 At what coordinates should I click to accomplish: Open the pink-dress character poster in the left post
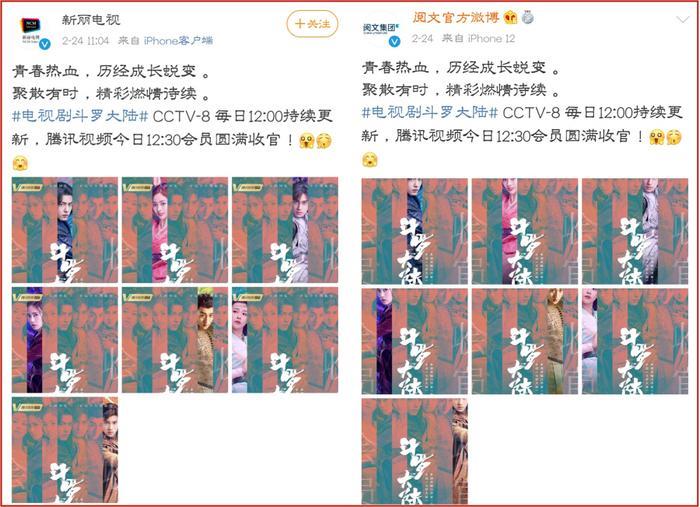point(175,230)
